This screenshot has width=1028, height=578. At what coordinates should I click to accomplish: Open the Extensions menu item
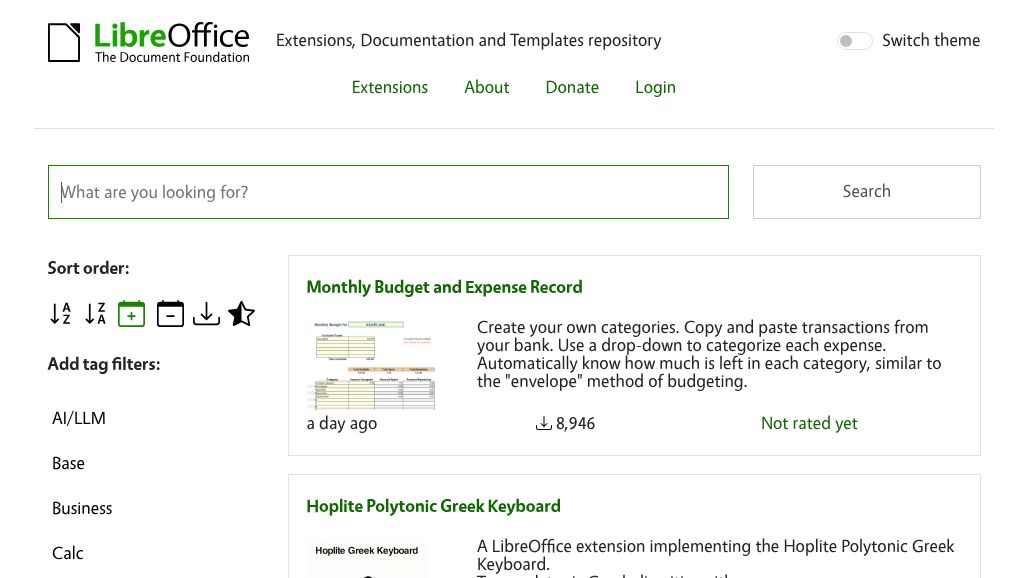point(389,87)
